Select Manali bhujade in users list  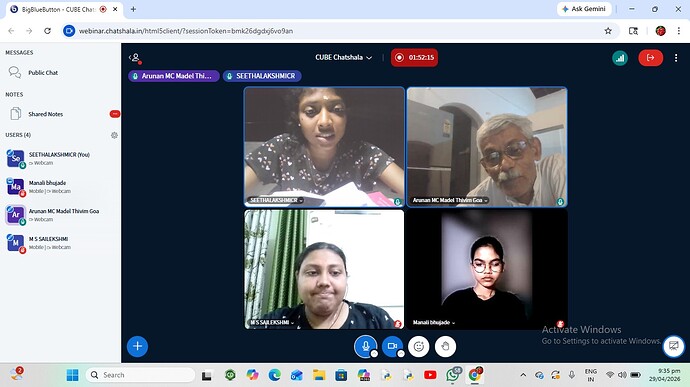pyautogui.click(x=48, y=183)
